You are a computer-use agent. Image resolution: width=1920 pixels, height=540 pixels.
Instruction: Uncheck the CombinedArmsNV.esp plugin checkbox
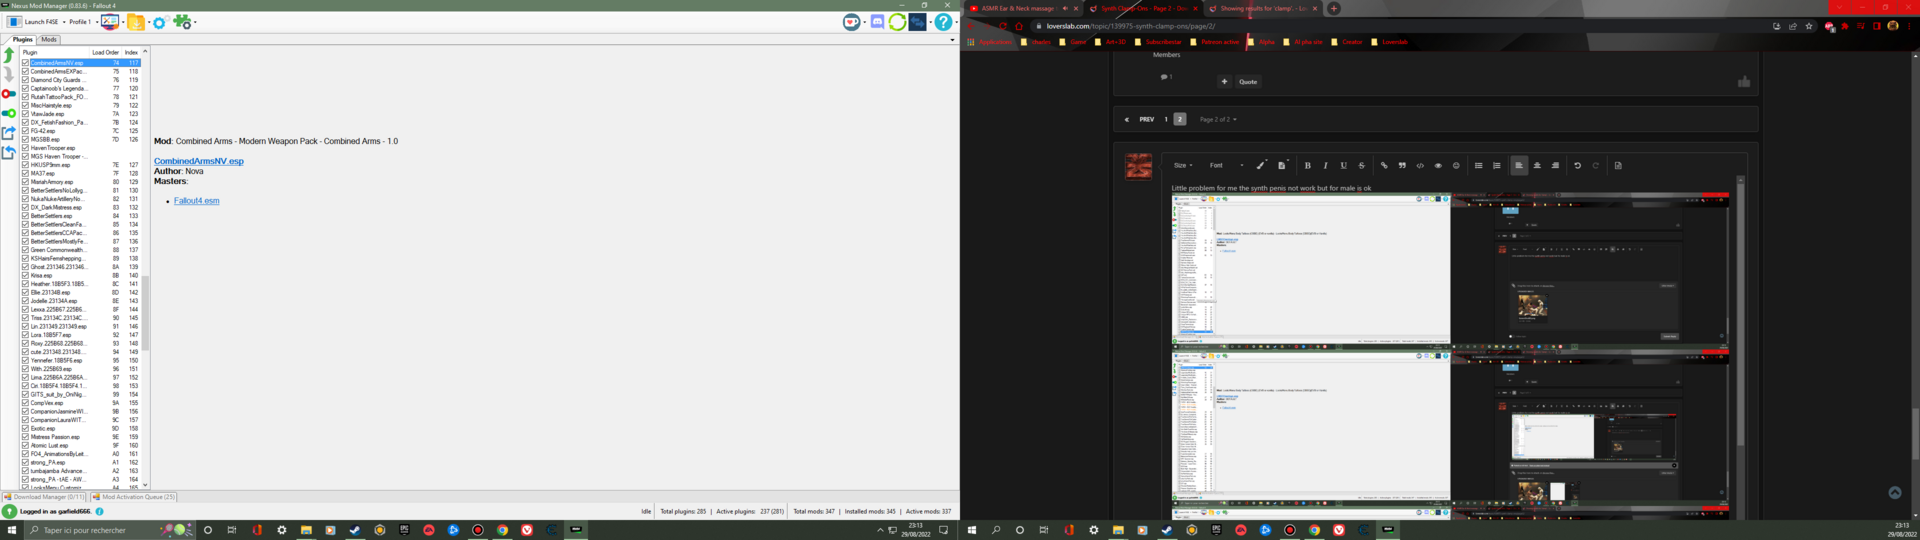[x=25, y=63]
